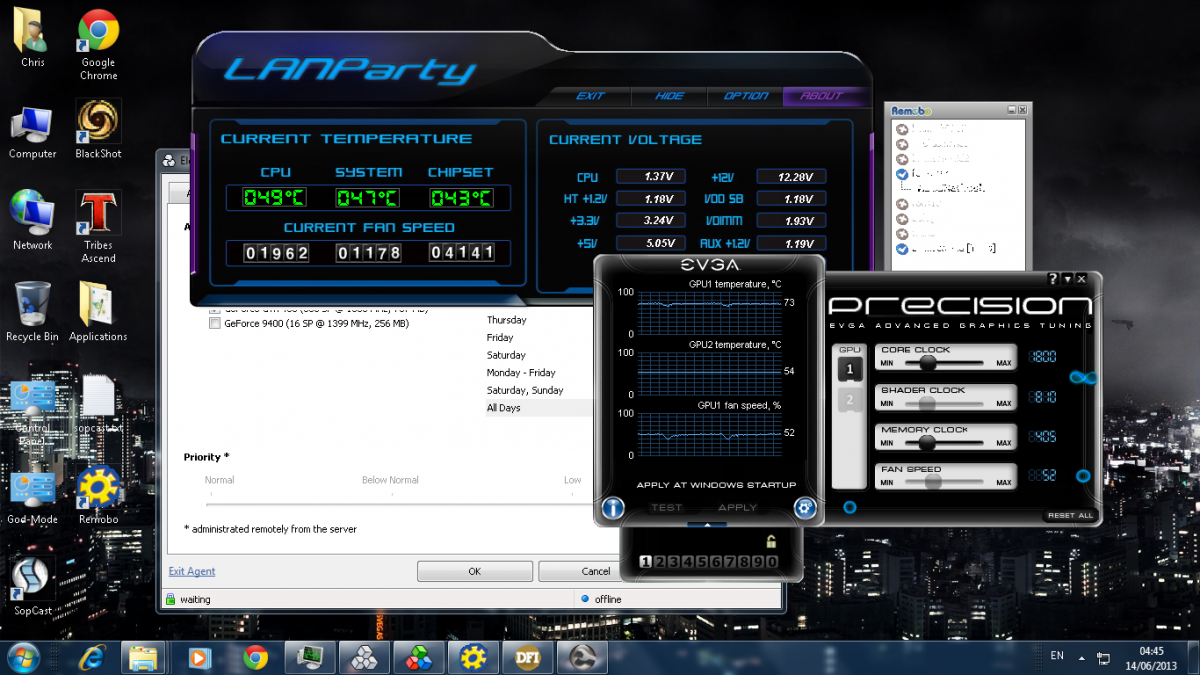This screenshot has width=1200, height=675.
Task: Open ABOUT in the LANParty menu
Action: [822, 96]
